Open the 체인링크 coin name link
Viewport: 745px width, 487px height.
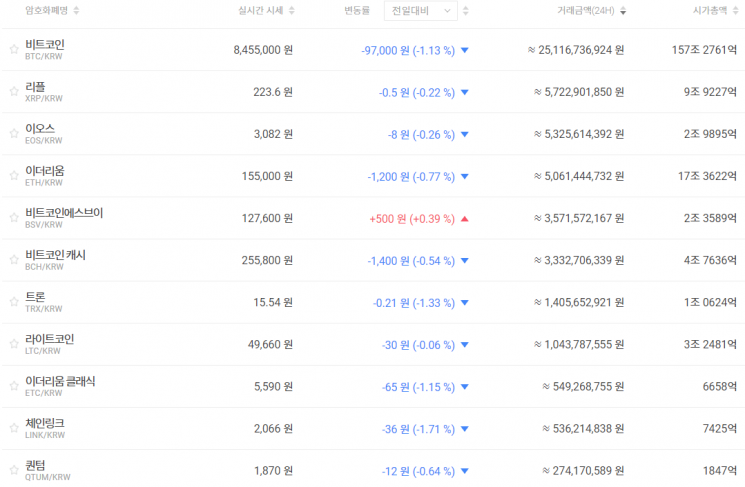(45, 423)
